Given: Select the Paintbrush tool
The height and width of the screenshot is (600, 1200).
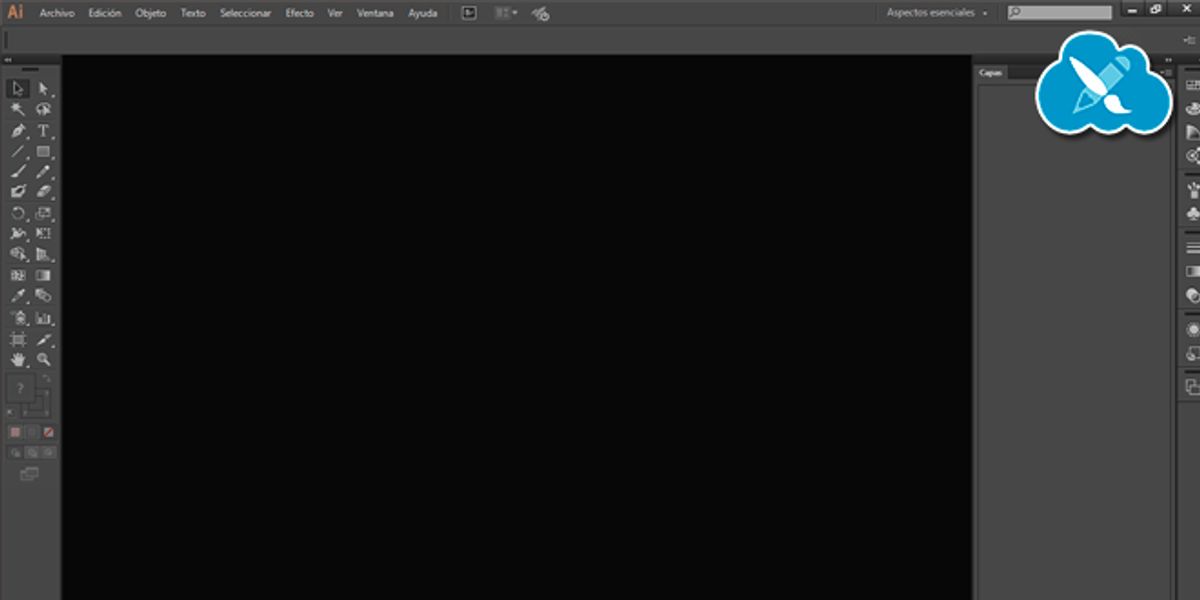Looking at the screenshot, I should coord(18,172).
